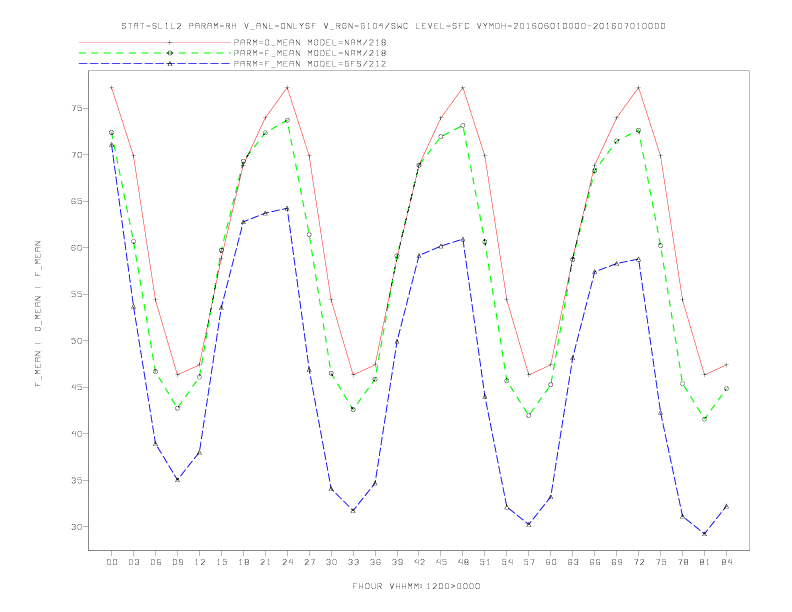Click the x-axis tick label 48
This screenshot has width=792, height=612.
coord(463,562)
